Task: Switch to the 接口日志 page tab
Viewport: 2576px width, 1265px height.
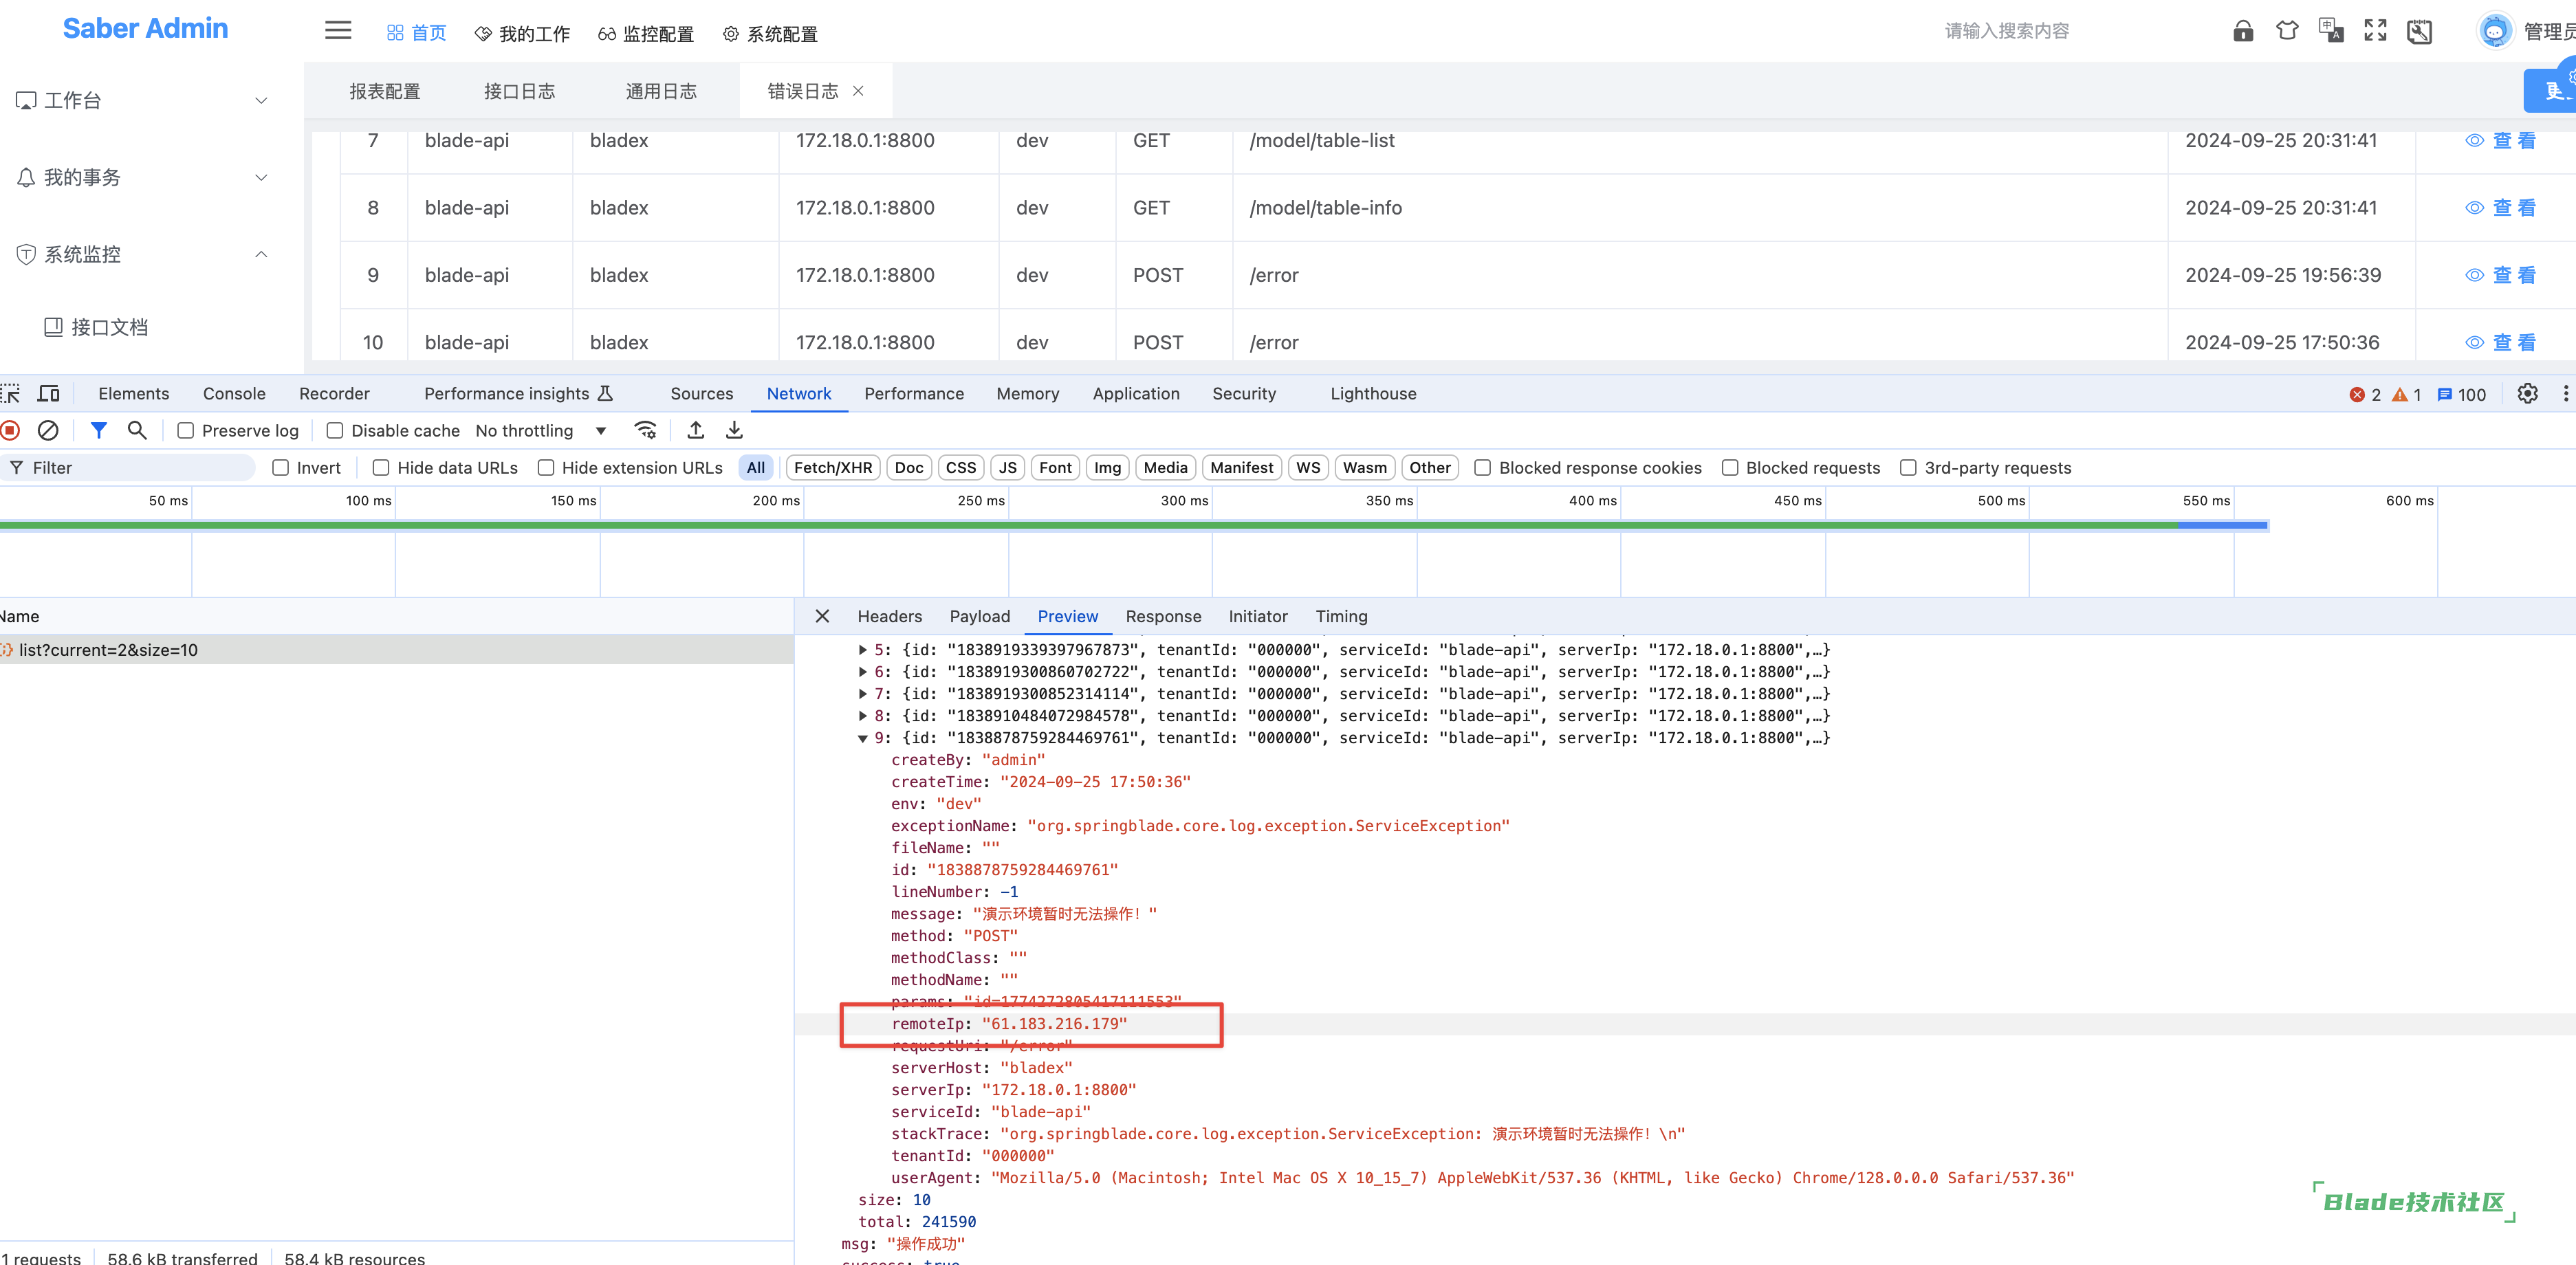Action: pyautogui.click(x=519, y=91)
